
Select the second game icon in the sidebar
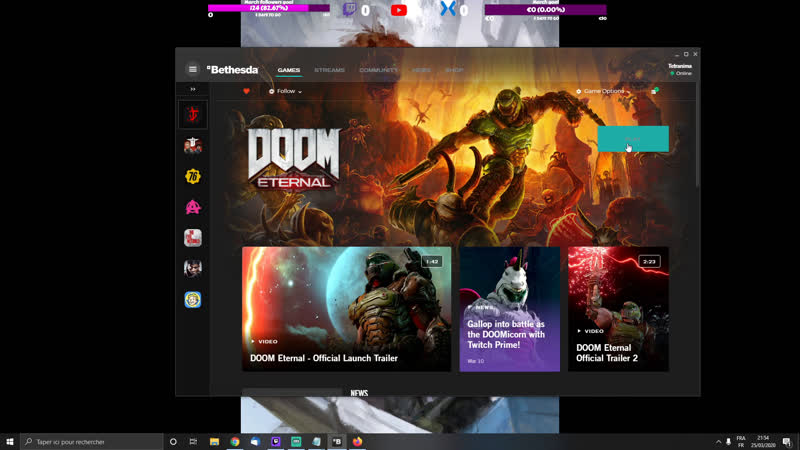pyautogui.click(x=193, y=146)
